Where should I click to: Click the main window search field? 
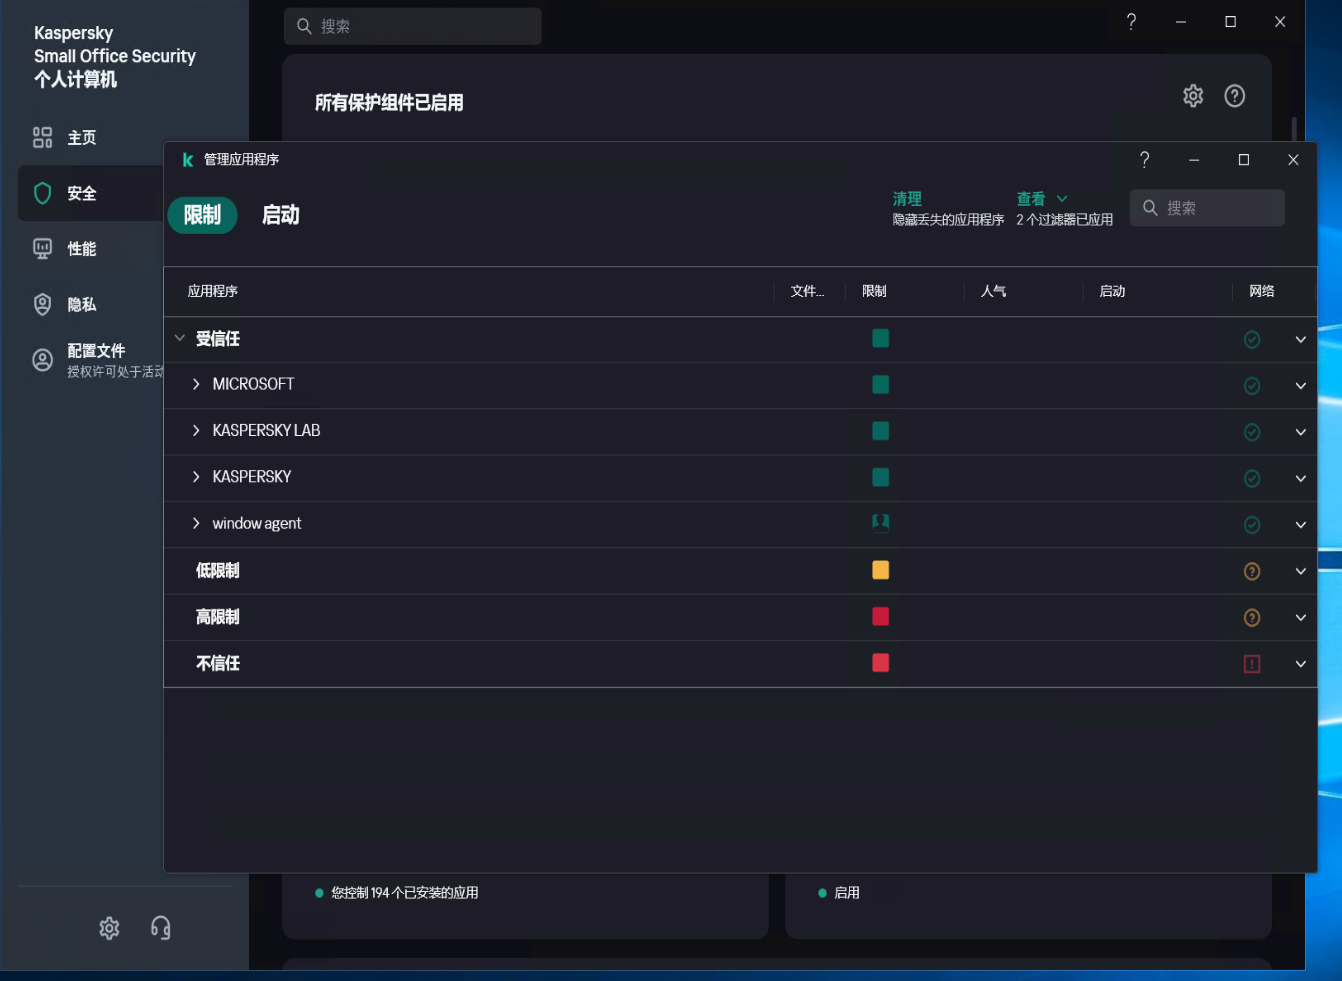click(x=413, y=26)
